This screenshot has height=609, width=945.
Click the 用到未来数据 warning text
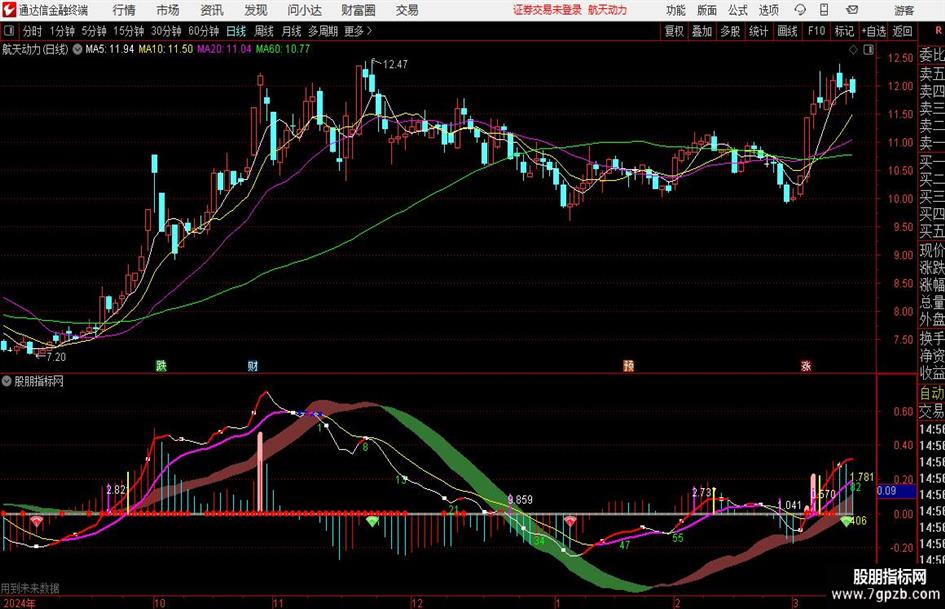(30, 588)
